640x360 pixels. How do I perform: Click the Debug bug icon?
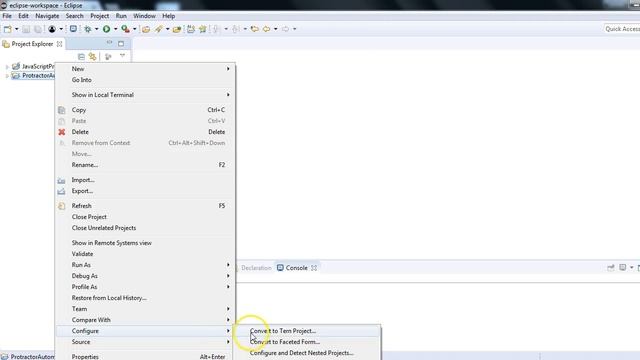87,29
